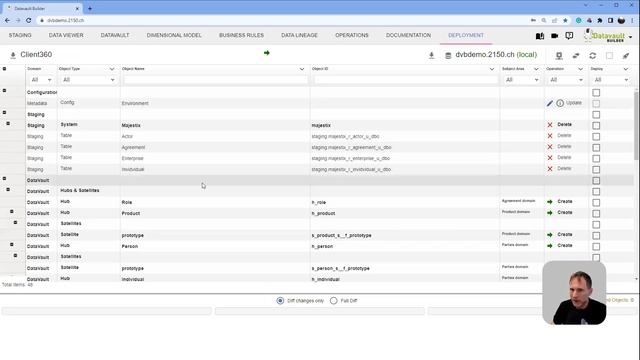
Task: Open the Subject Area filter All dropdown
Action: coord(521,80)
